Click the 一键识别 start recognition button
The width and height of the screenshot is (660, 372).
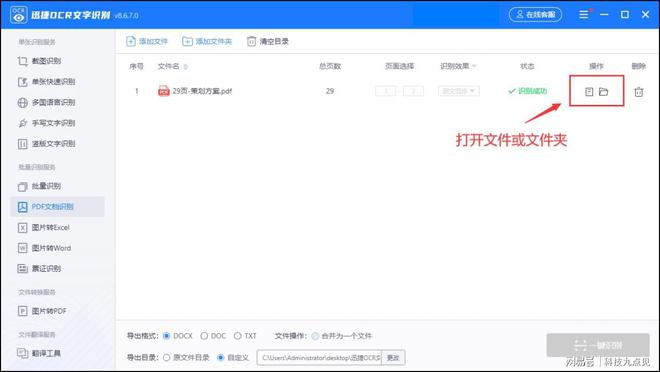(x=598, y=345)
